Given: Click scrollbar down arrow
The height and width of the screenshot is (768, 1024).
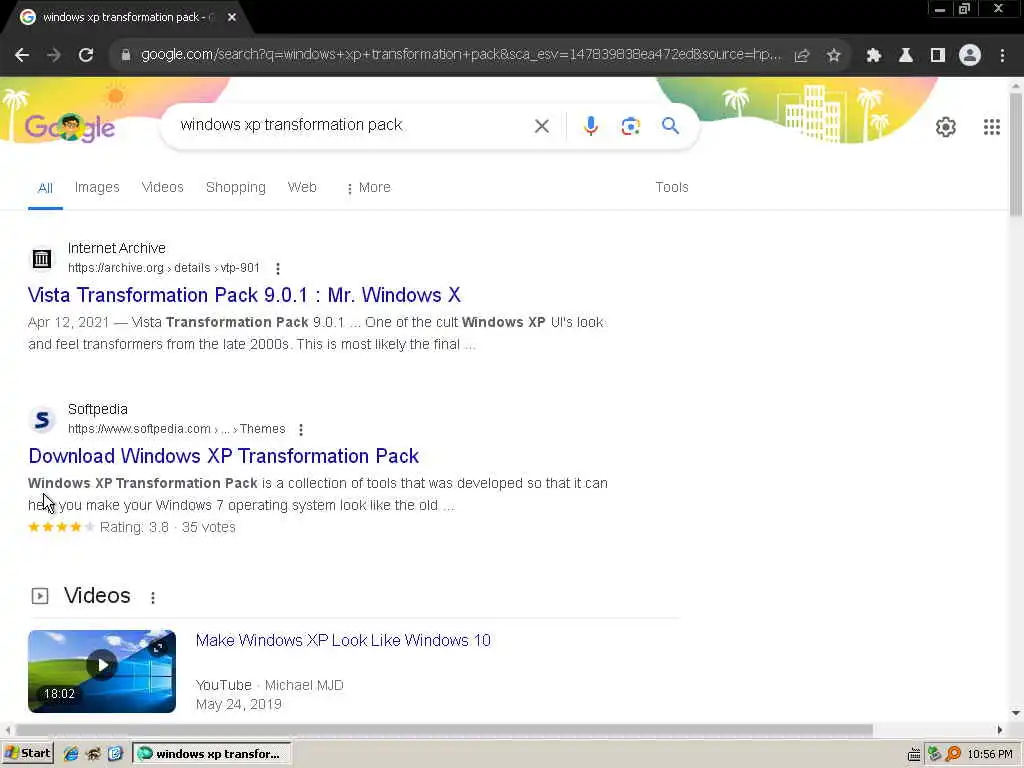Looking at the screenshot, I should (x=1016, y=712).
